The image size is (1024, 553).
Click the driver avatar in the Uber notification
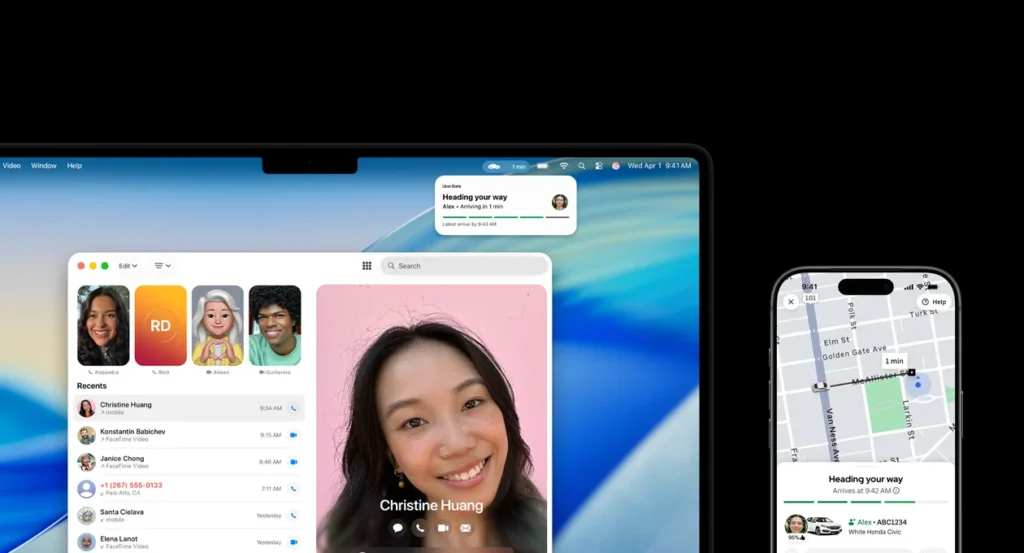560,202
